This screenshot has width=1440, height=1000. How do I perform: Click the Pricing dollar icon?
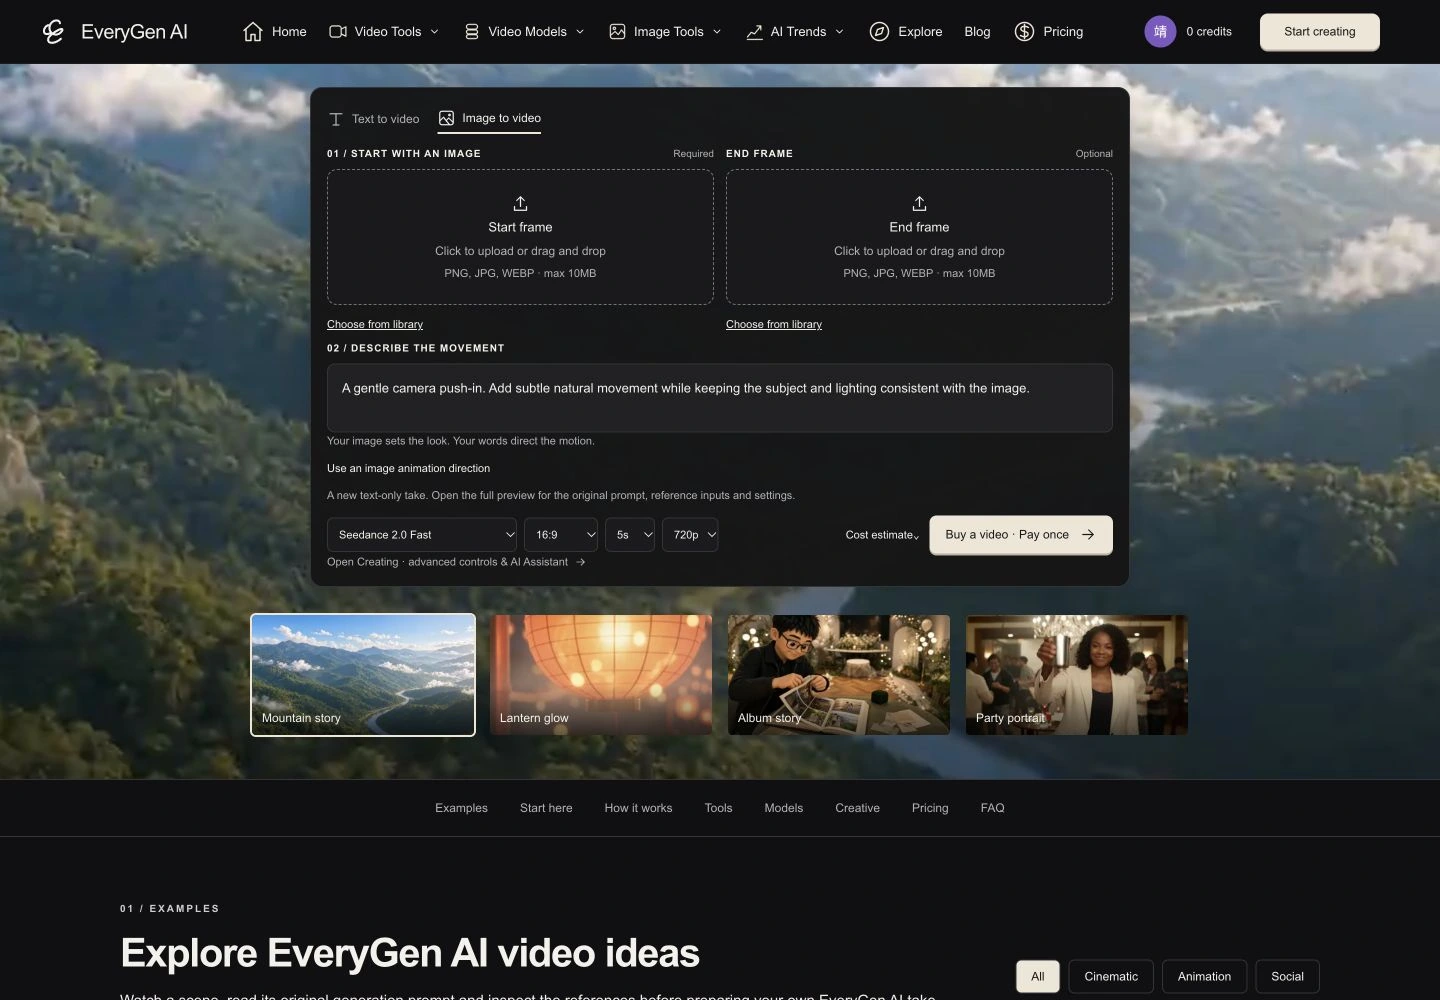(x=1024, y=32)
